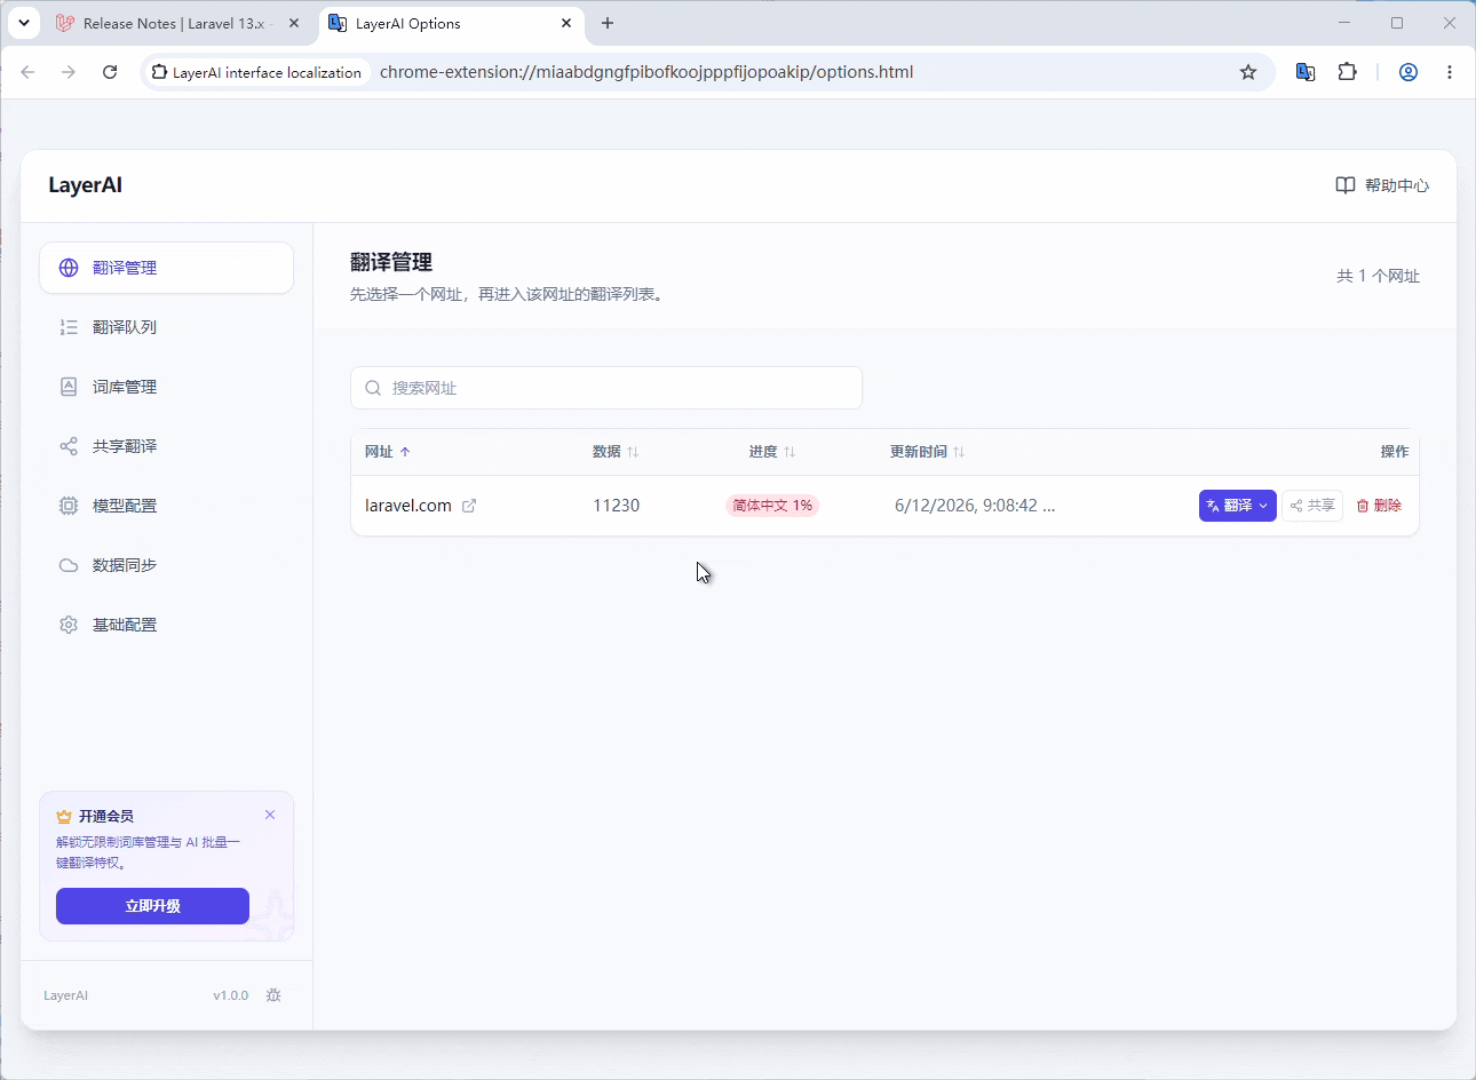Image resolution: width=1476 pixels, height=1080 pixels.
Task: Open the Extensions puzzle menu
Action: (x=1347, y=72)
